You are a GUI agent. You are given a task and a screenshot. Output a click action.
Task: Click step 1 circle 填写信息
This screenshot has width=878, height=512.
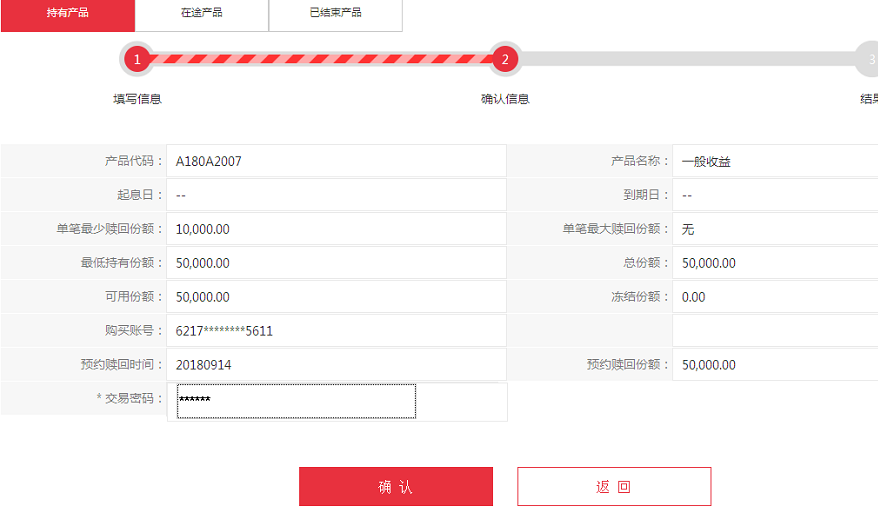(x=137, y=59)
